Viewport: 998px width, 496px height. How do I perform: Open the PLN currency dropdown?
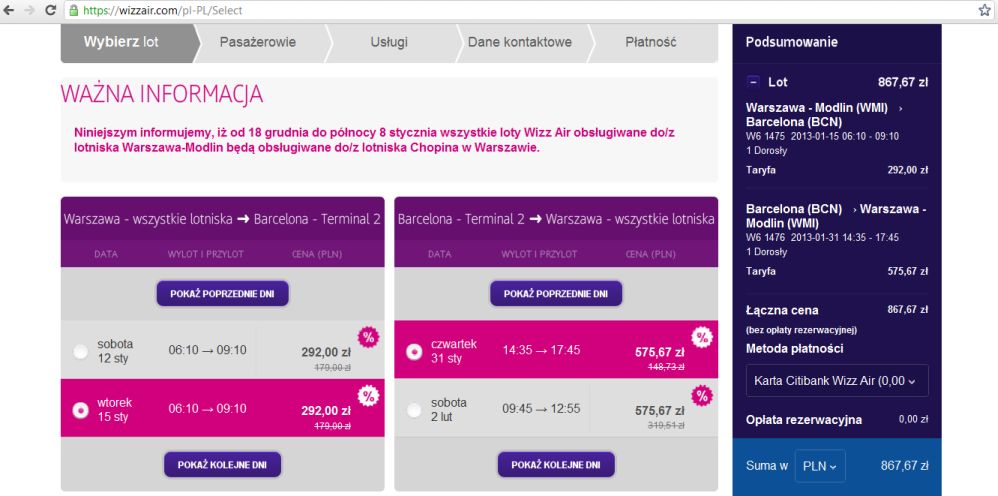820,466
